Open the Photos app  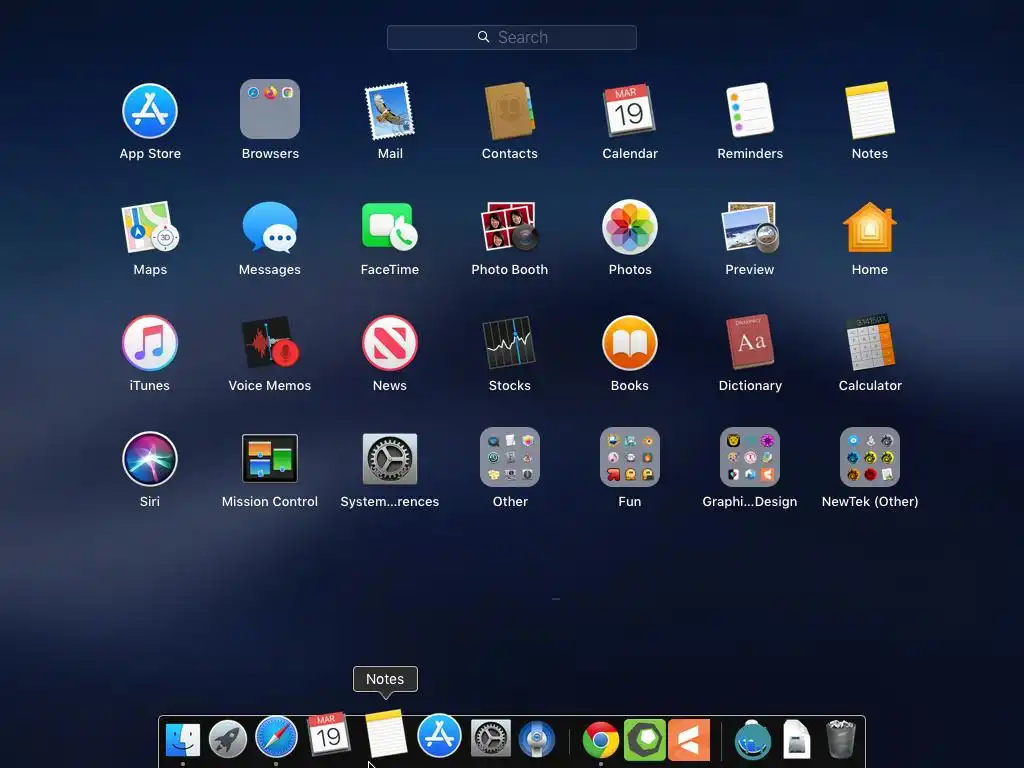(x=630, y=227)
